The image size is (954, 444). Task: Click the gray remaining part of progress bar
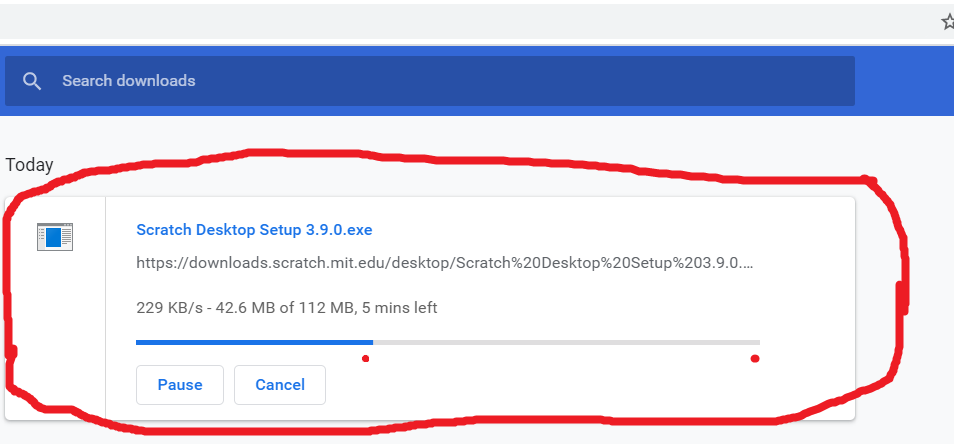coord(566,342)
